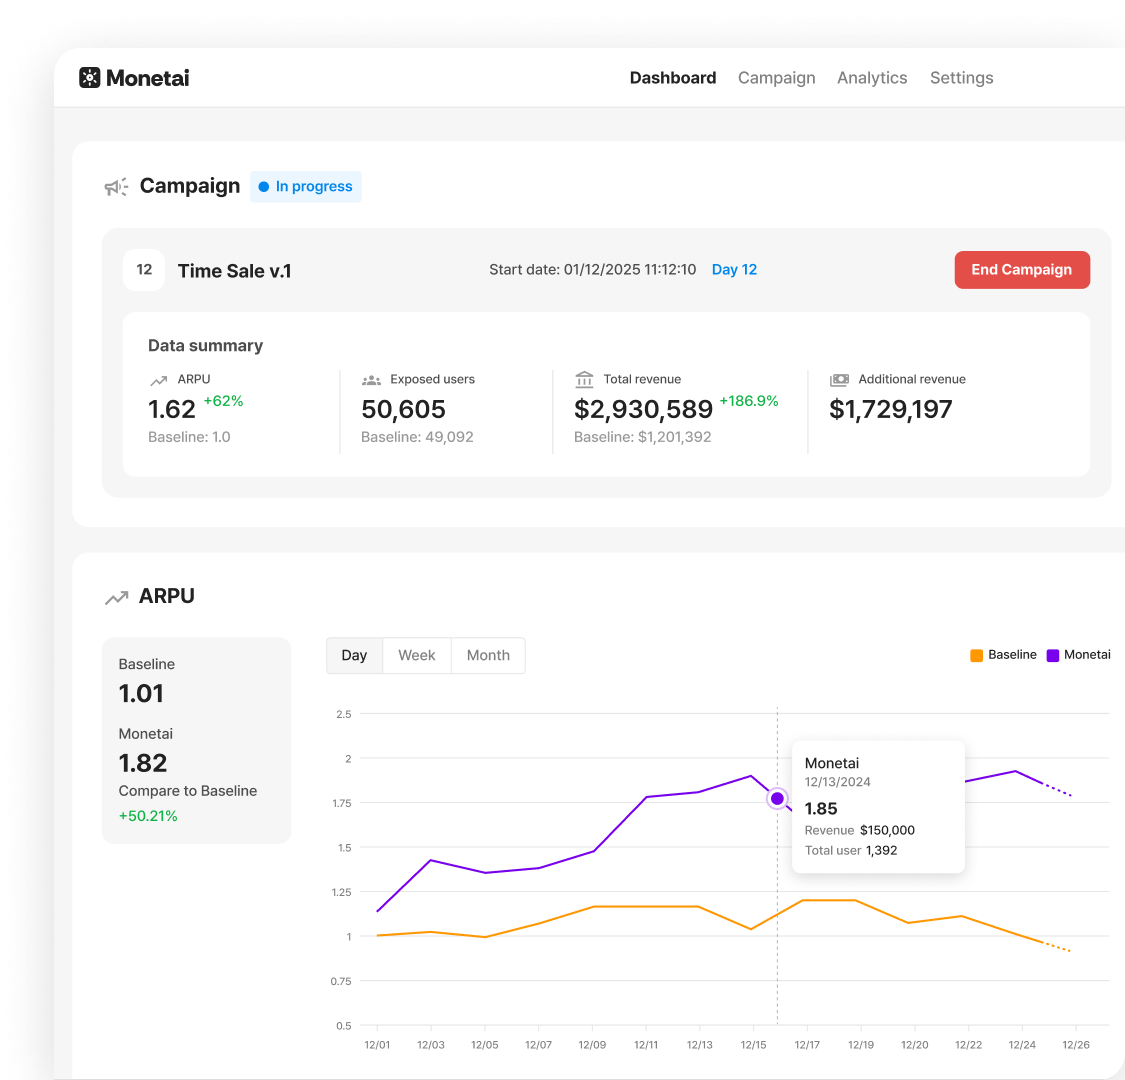Click the 12/26 x-axis label
The image size is (1125, 1080).
click(x=1075, y=1045)
